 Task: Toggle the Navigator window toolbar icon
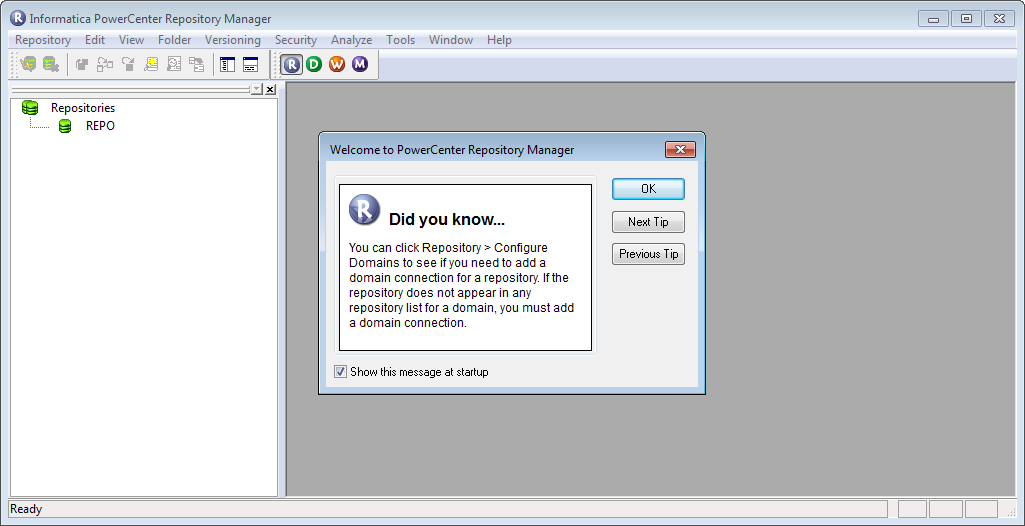pos(227,64)
